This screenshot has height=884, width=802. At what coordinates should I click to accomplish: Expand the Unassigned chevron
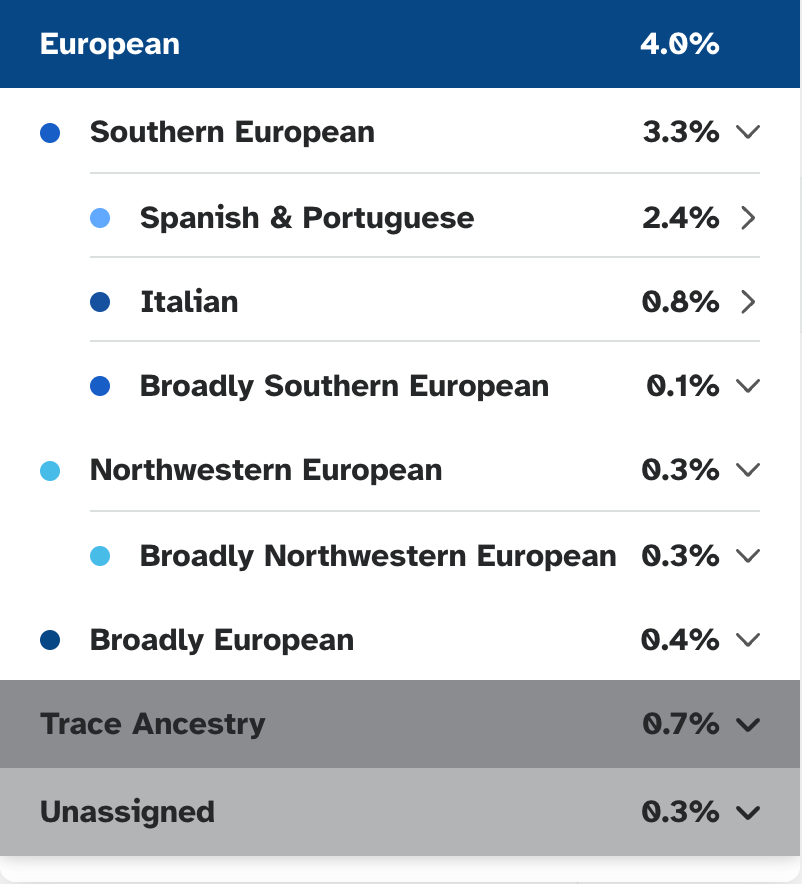click(748, 812)
